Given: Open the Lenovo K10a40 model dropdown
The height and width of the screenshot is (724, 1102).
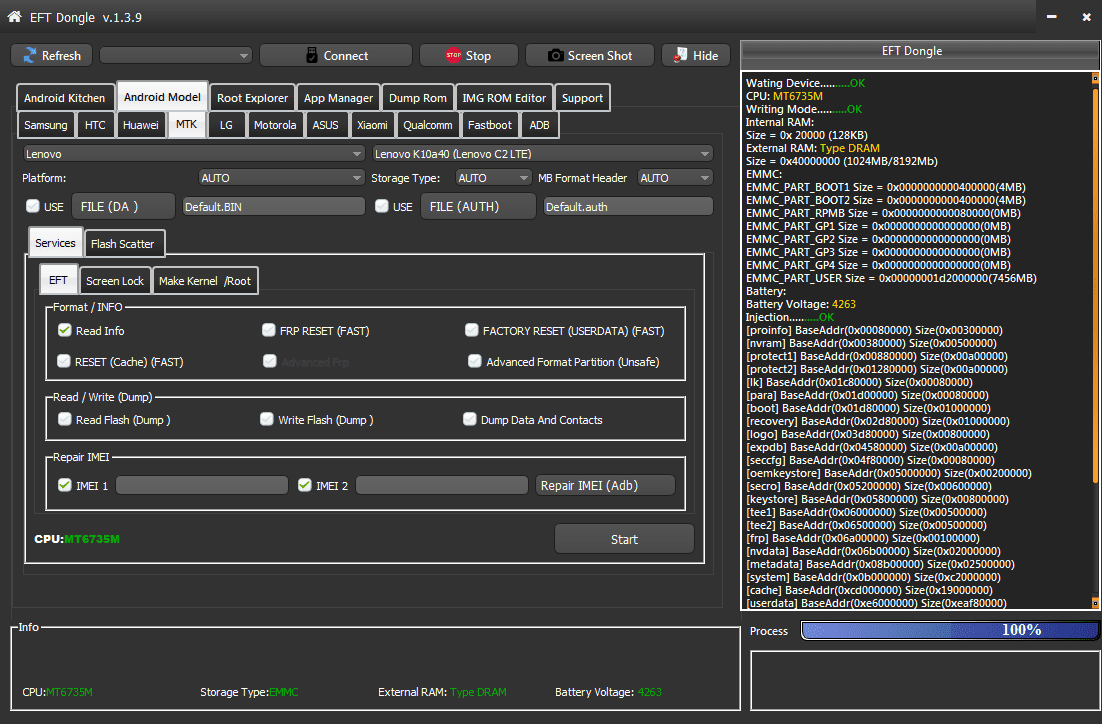Looking at the screenshot, I should tap(542, 153).
